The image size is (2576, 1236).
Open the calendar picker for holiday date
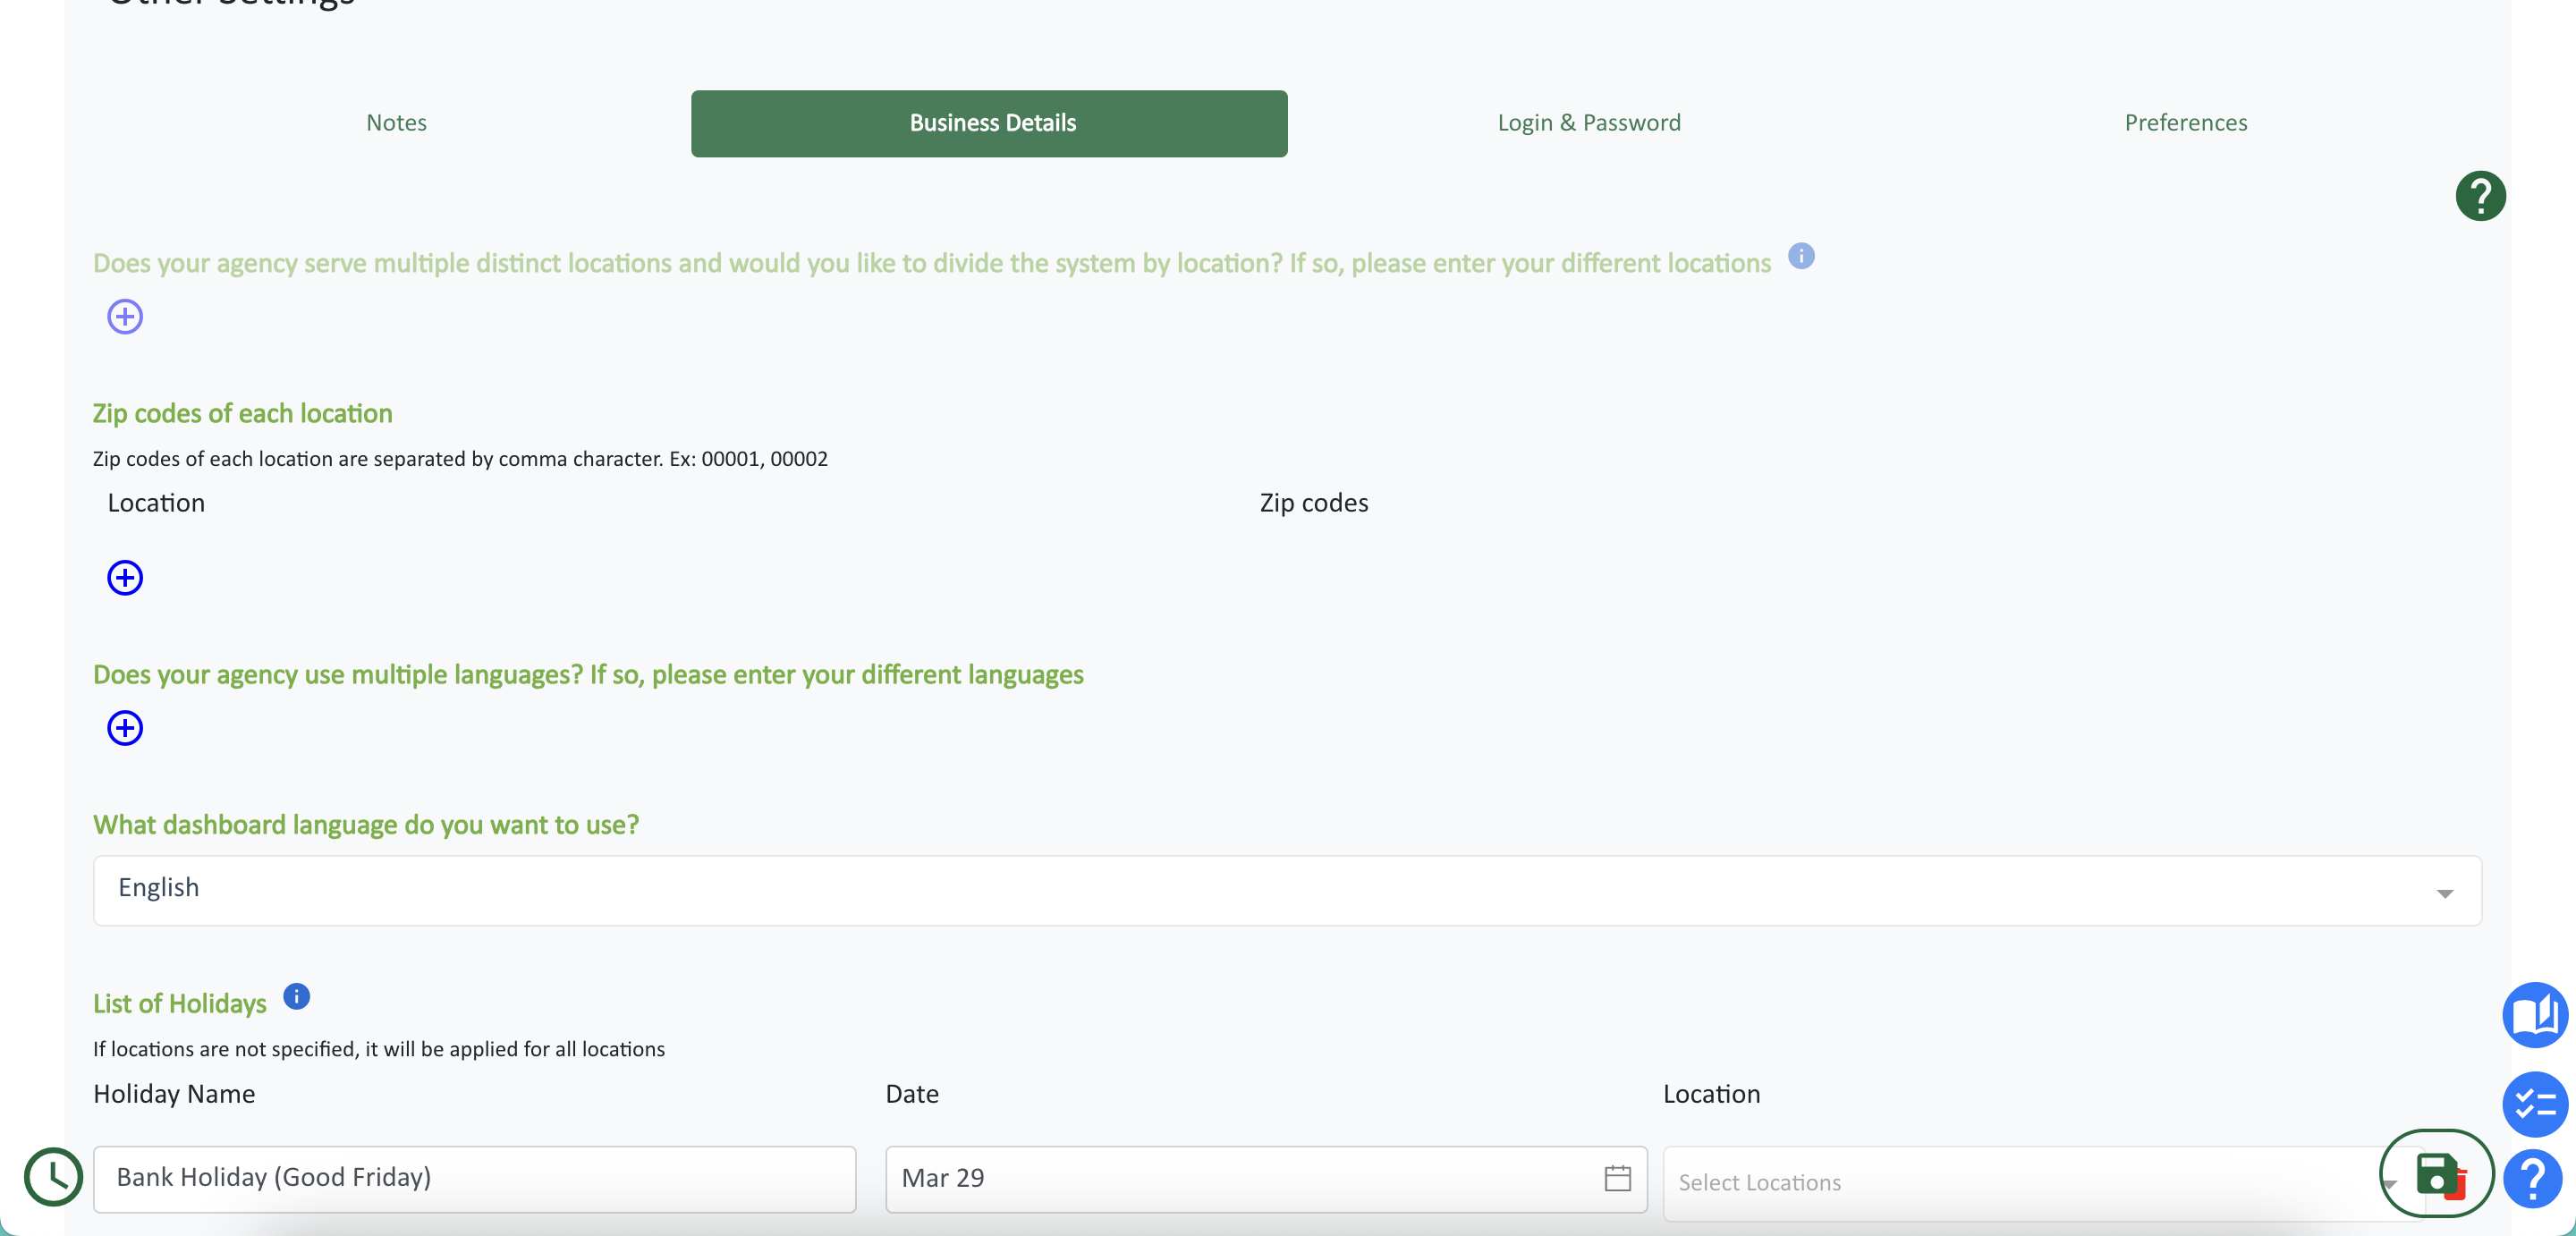click(1617, 1178)
